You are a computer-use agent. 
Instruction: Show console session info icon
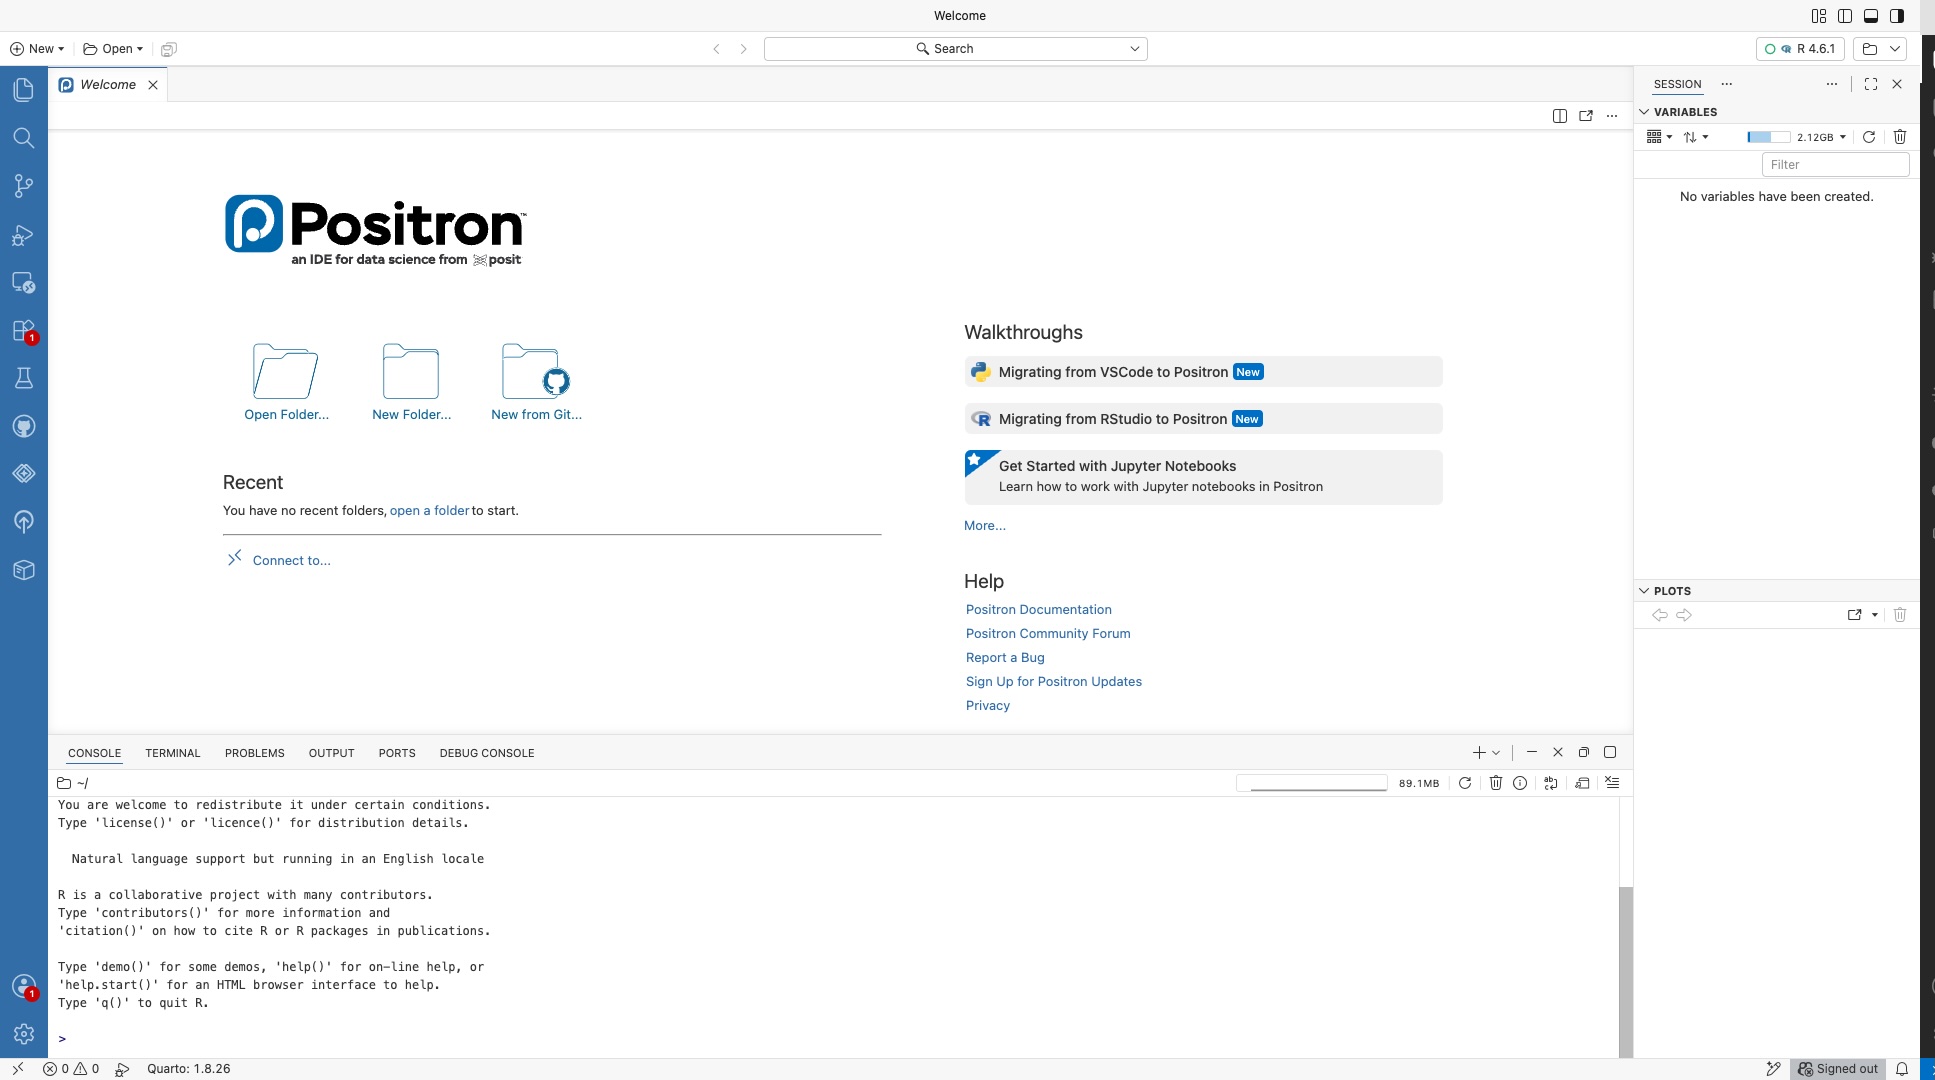[x=1520, y=783]
